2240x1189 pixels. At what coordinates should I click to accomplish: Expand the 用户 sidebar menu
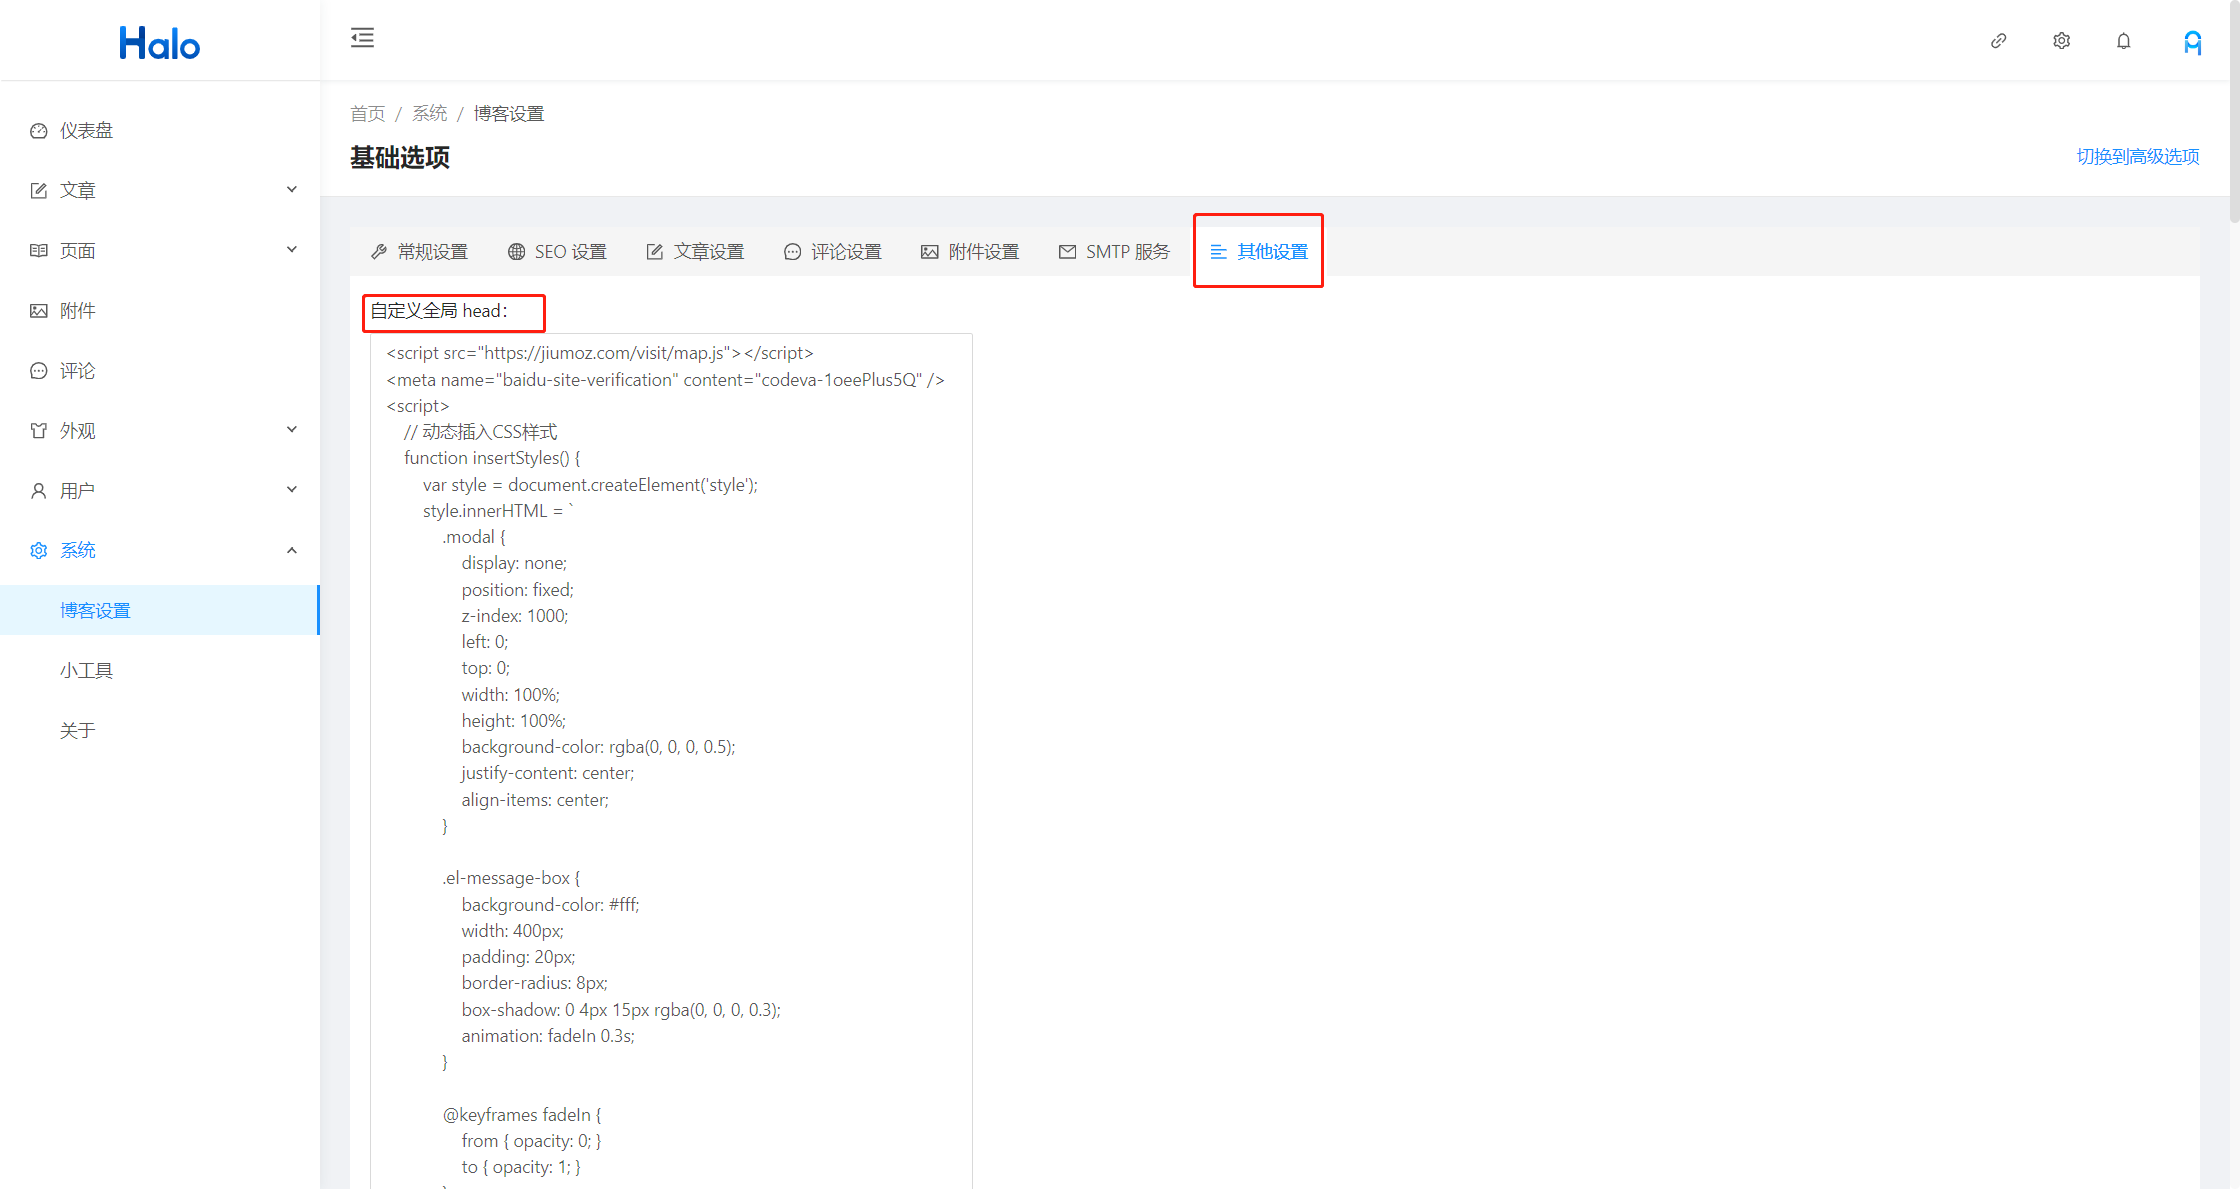click(160, 490)
